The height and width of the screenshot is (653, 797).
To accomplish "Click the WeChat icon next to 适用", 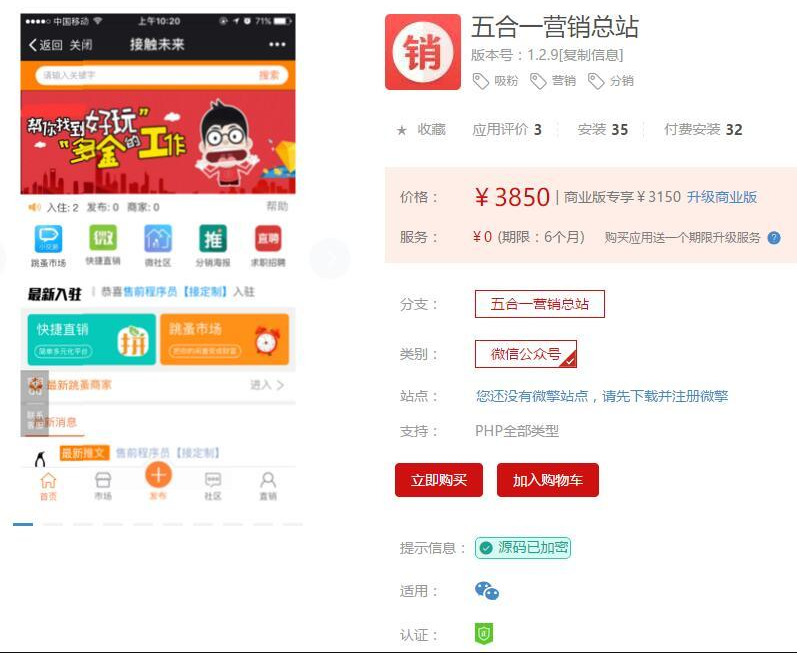I will [487, 591].
